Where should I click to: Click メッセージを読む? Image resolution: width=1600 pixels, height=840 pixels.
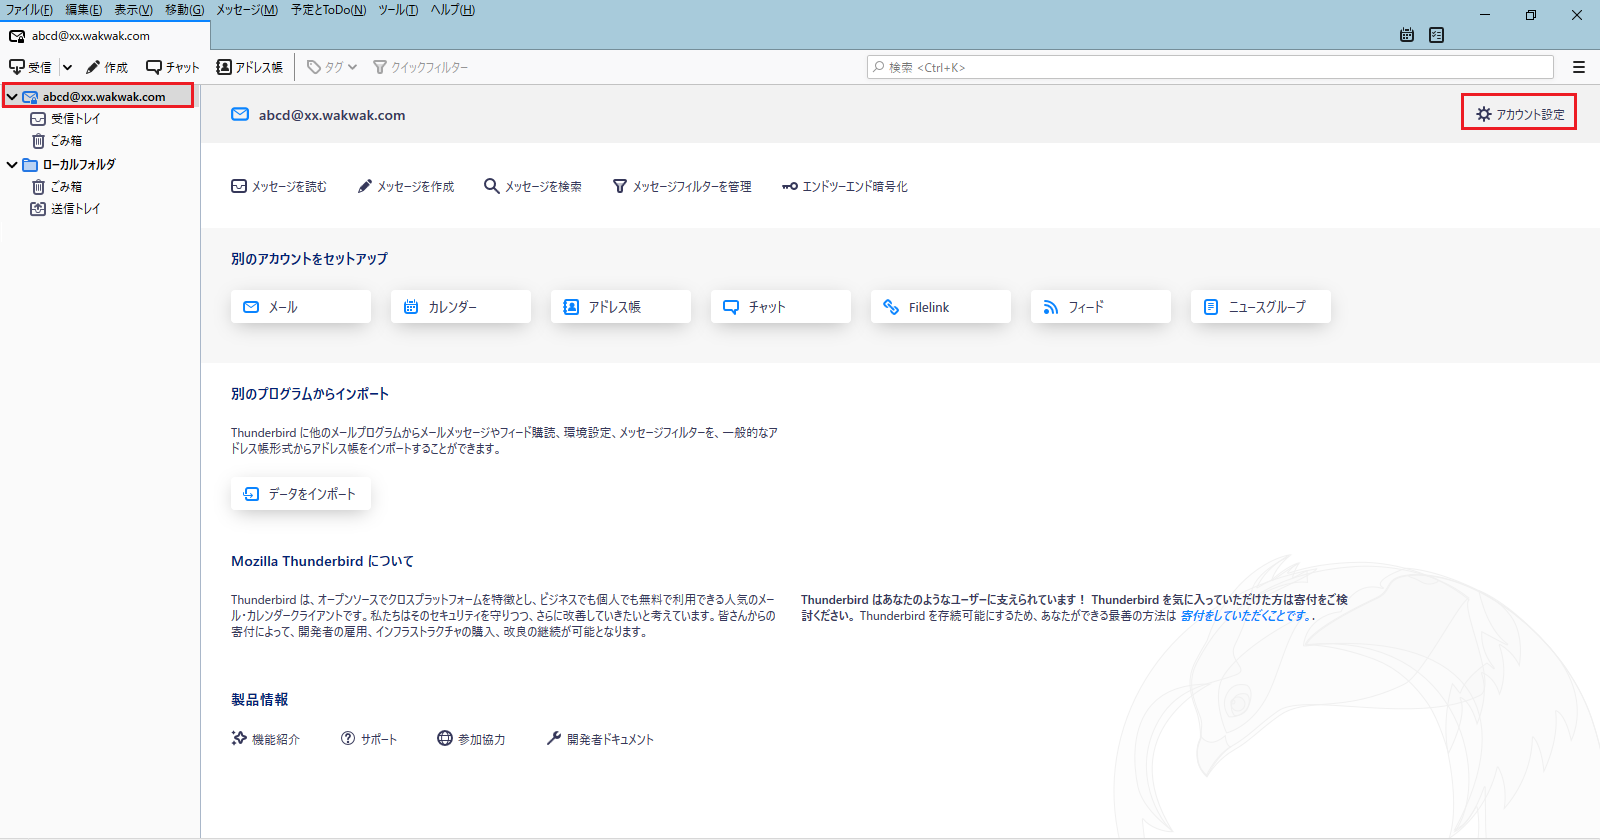[279, 186]
